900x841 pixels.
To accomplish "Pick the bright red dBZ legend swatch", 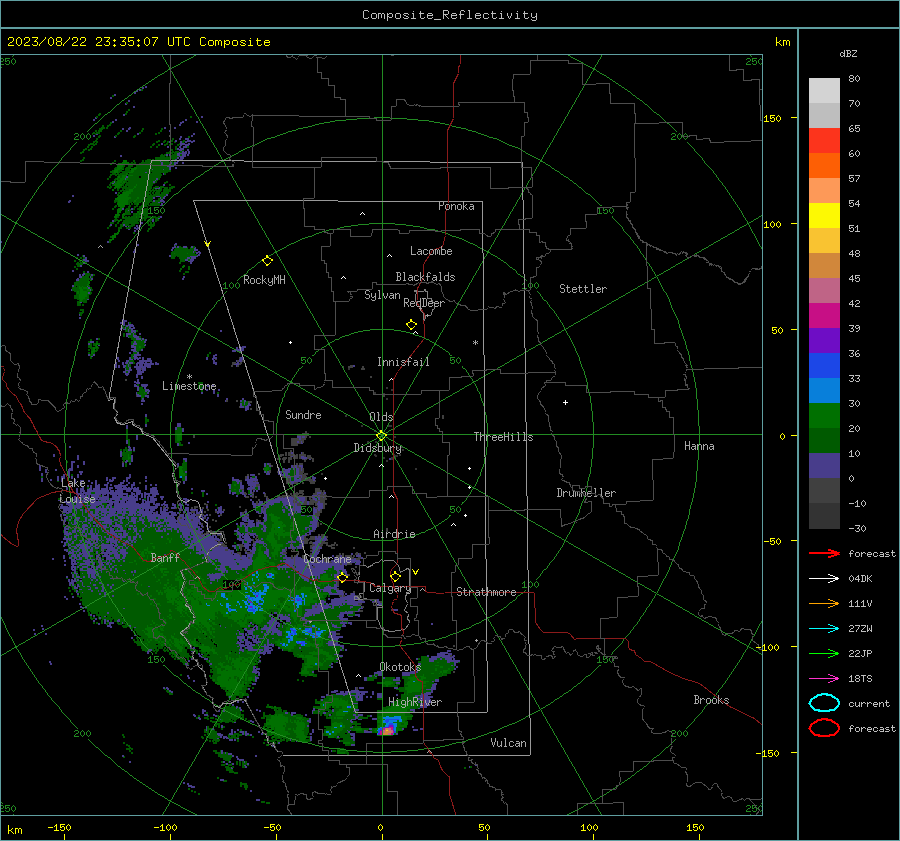I will coord(824,141).
